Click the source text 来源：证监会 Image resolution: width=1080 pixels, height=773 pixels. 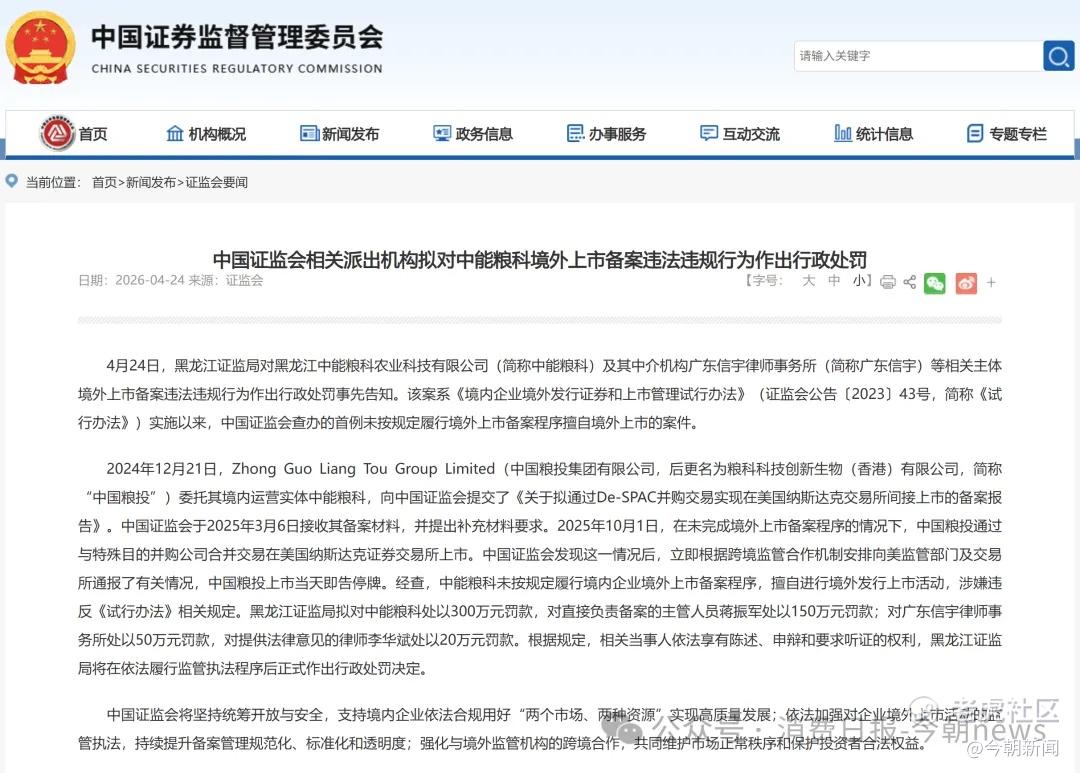pyautogui.click(x=226, y=280)
